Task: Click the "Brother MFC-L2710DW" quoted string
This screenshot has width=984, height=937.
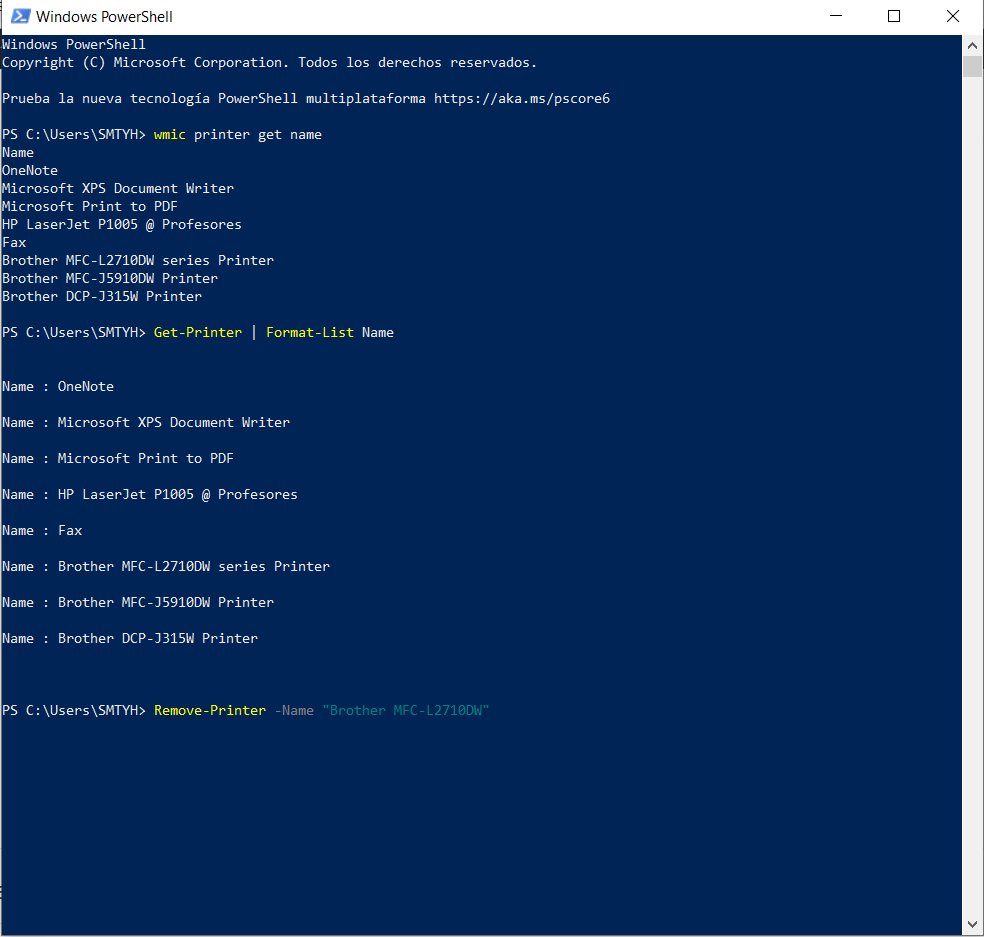Action: point(406,710)
